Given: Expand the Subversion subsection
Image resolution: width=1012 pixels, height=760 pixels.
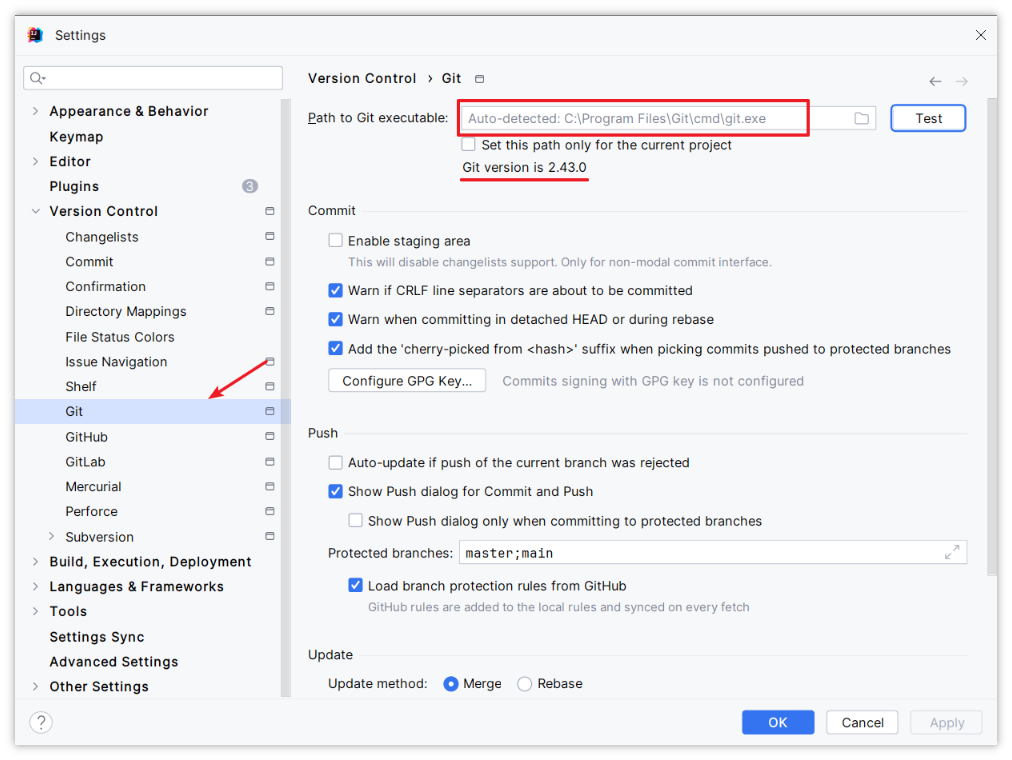Looking at the screenshot, I should [x=52, y=536].
